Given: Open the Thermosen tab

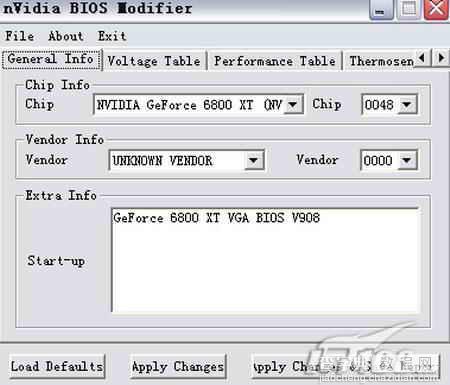Looking at the screenshot, I should 381,61.
